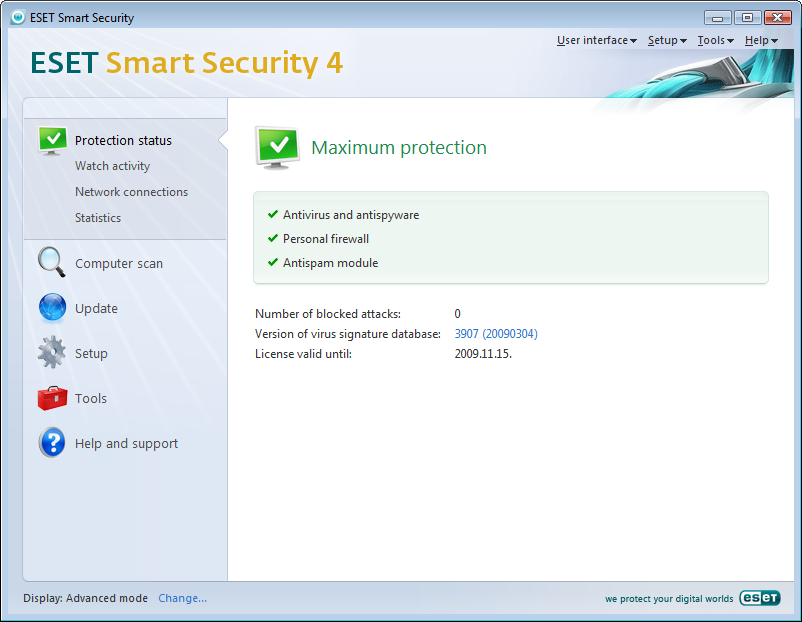Viewport: 802px width, 622px height.
Task: Open Watch activity section
Action: 113,166
